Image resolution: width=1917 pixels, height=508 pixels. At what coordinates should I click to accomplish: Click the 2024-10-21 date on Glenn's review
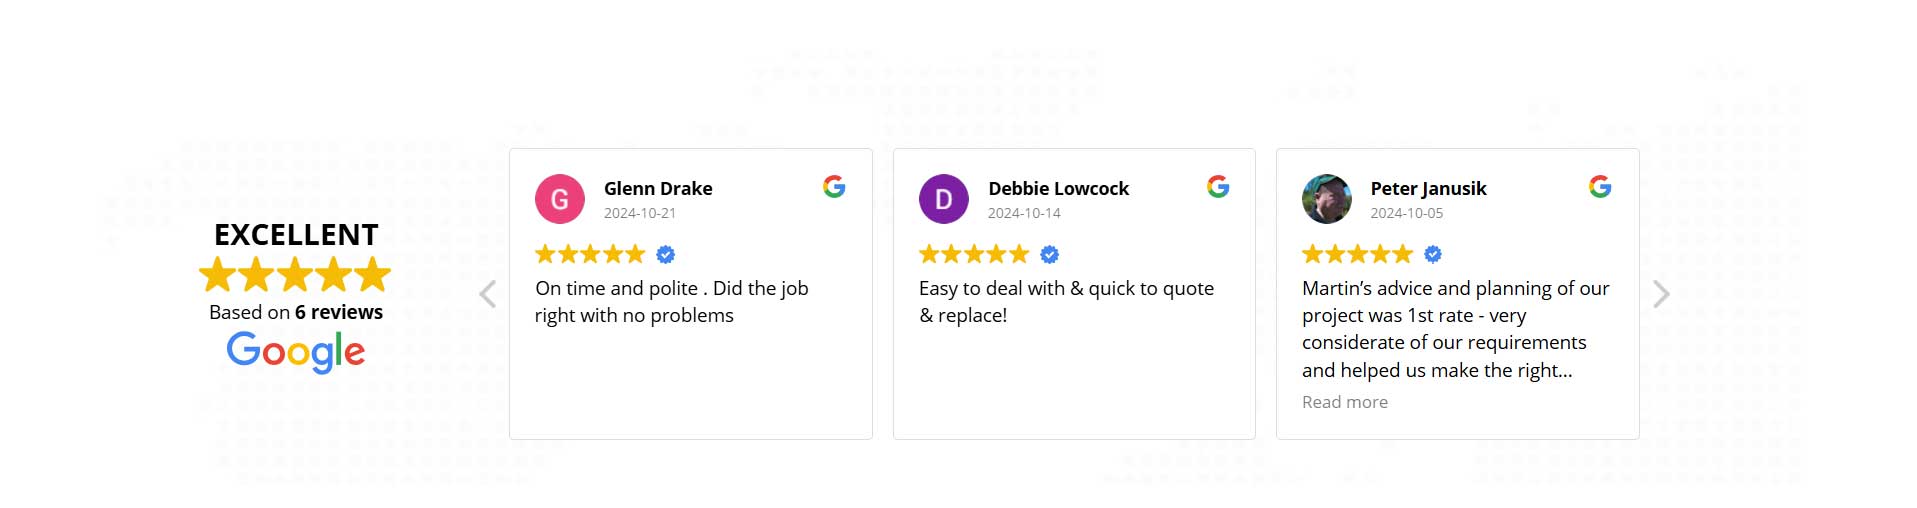coord(639,213)
